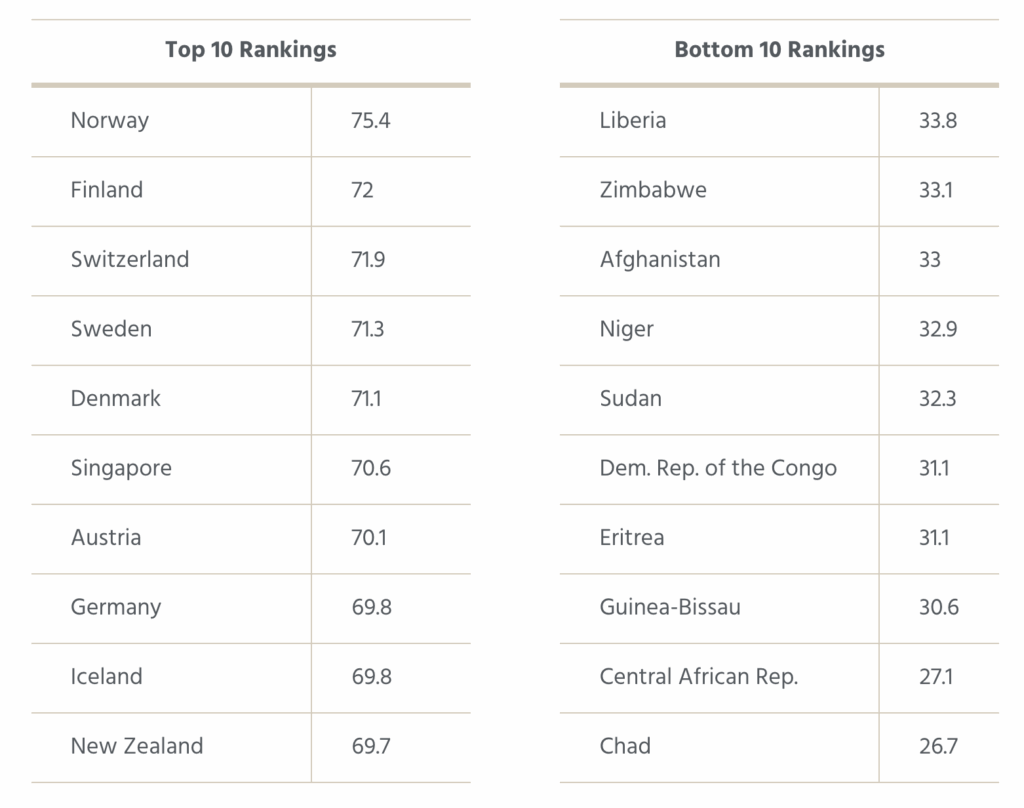
Task: Click the Guinea-Bissau country name
Action: click(670, 607)
